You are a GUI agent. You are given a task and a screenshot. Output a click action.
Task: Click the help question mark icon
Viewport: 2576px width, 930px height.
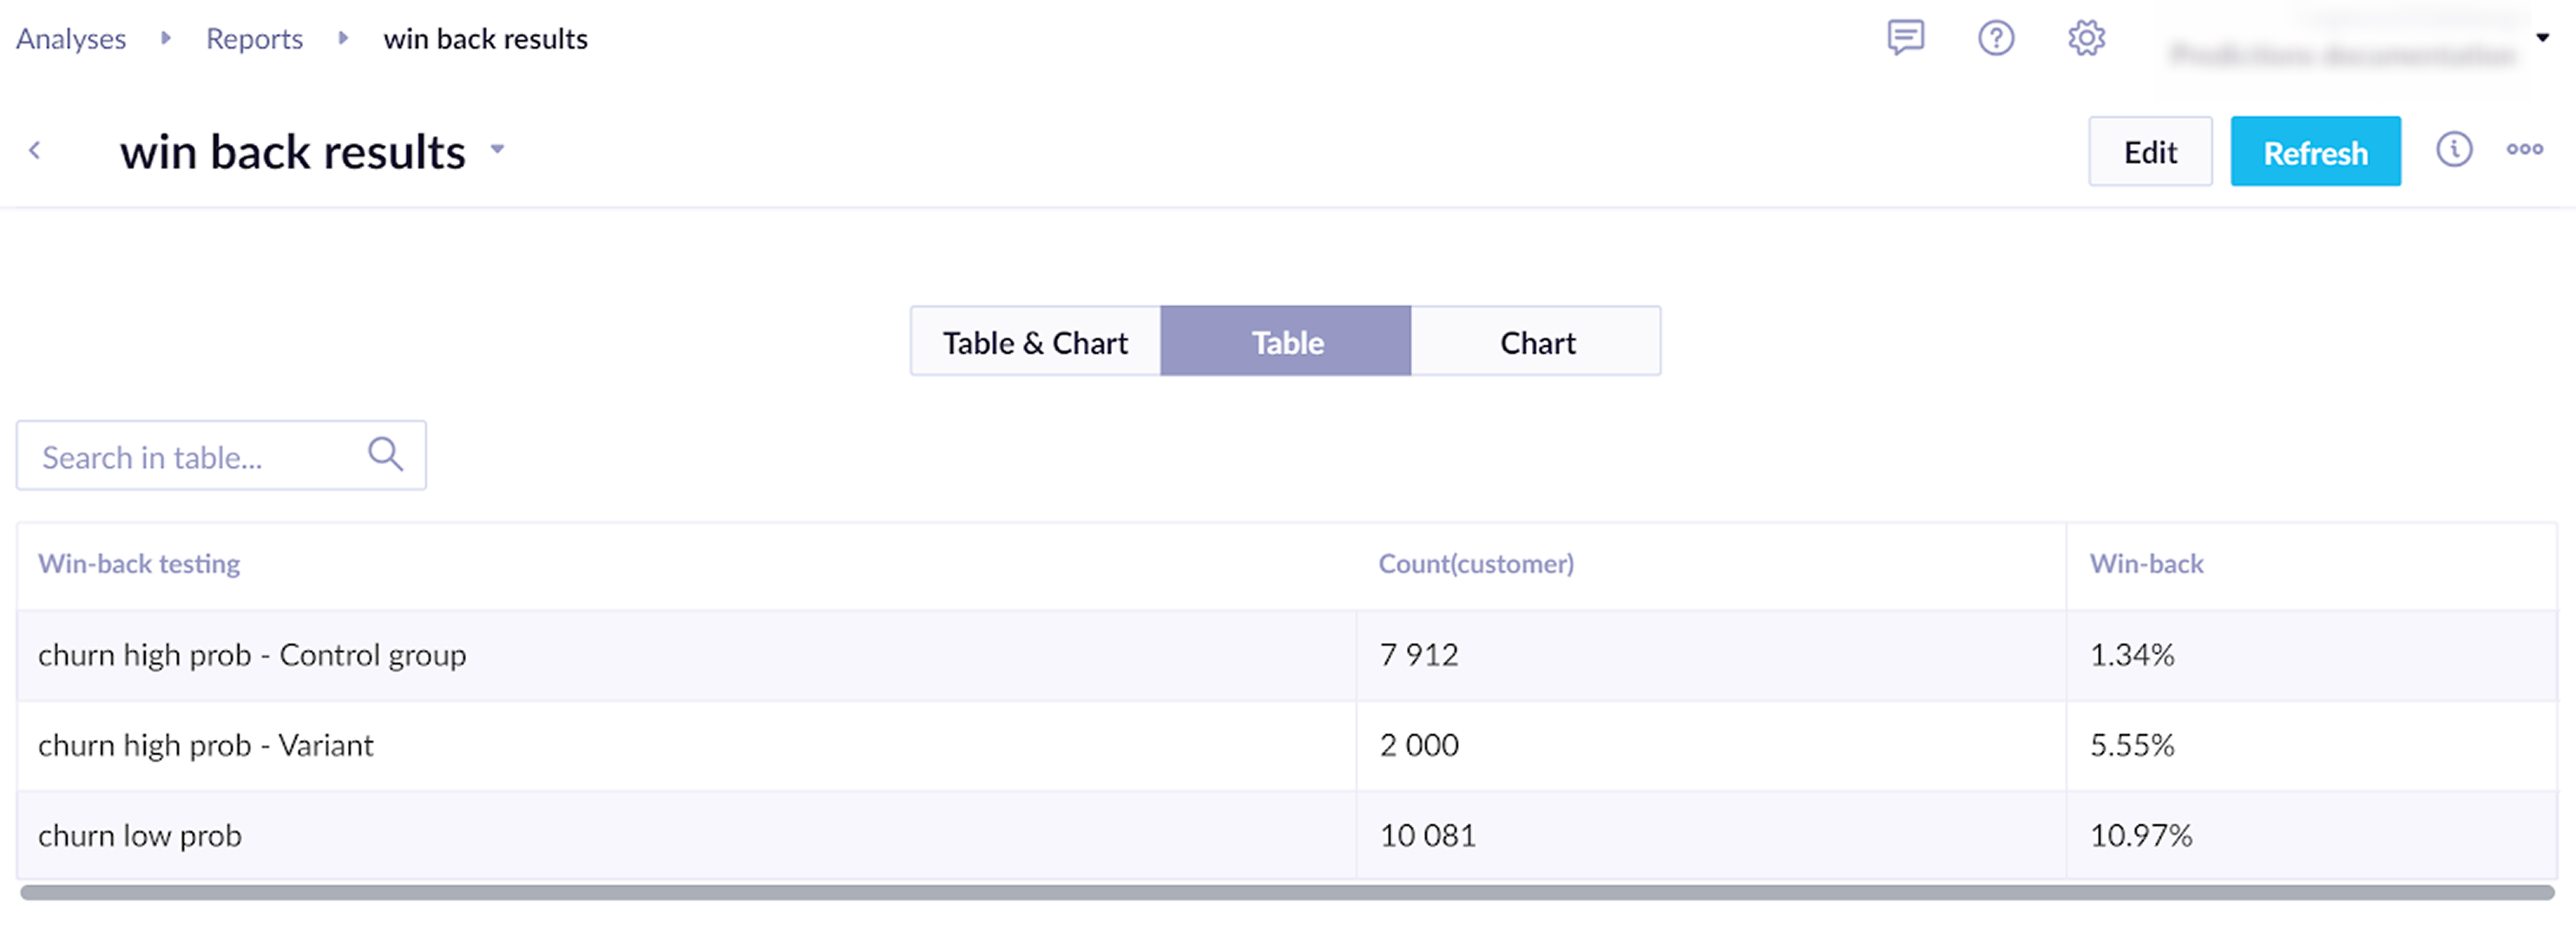coord(1996,38)
